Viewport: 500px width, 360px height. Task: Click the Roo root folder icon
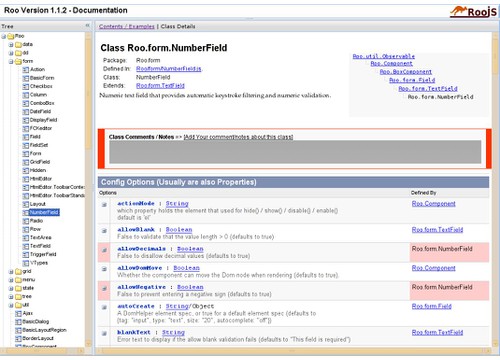pos(11,36)
